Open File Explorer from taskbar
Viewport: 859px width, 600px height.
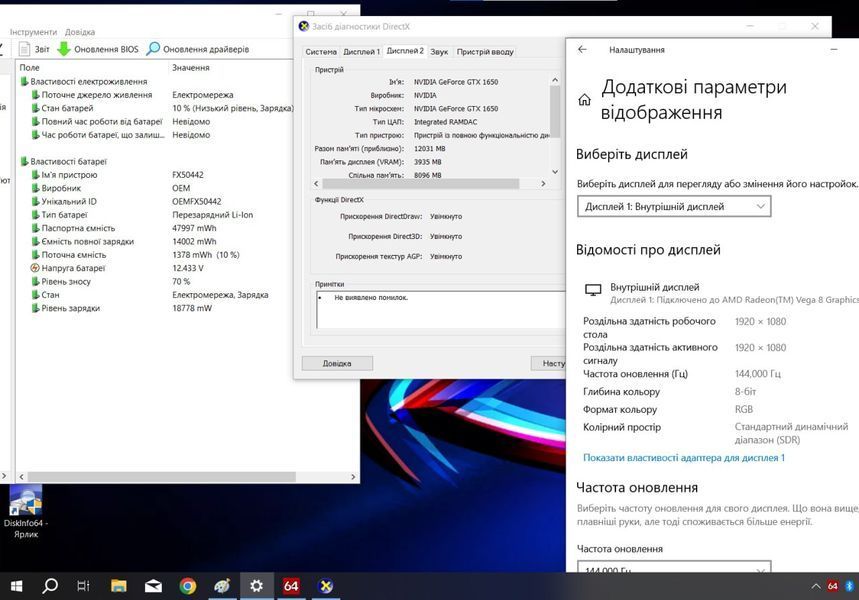click(x=118, y=586)
